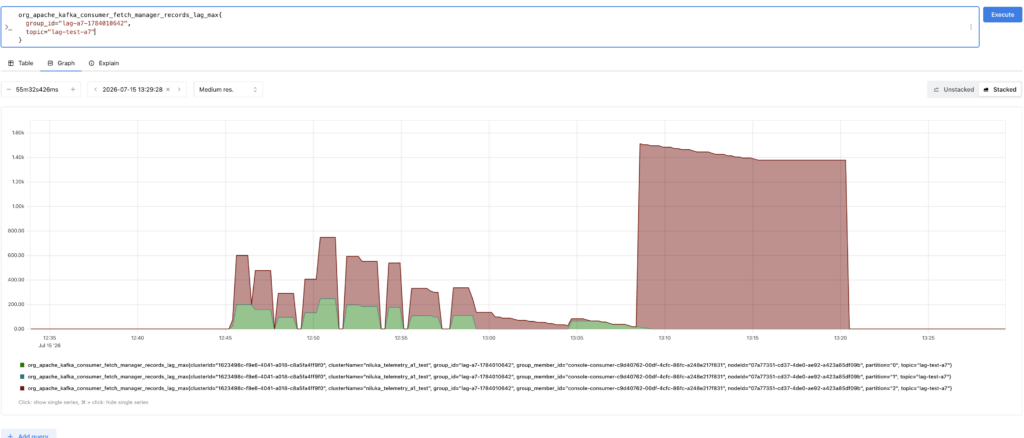The width and height of the screenshot is (1024, 438).
Task: Switch graph to Unstacked mode
Action: [x=953, y=89]
